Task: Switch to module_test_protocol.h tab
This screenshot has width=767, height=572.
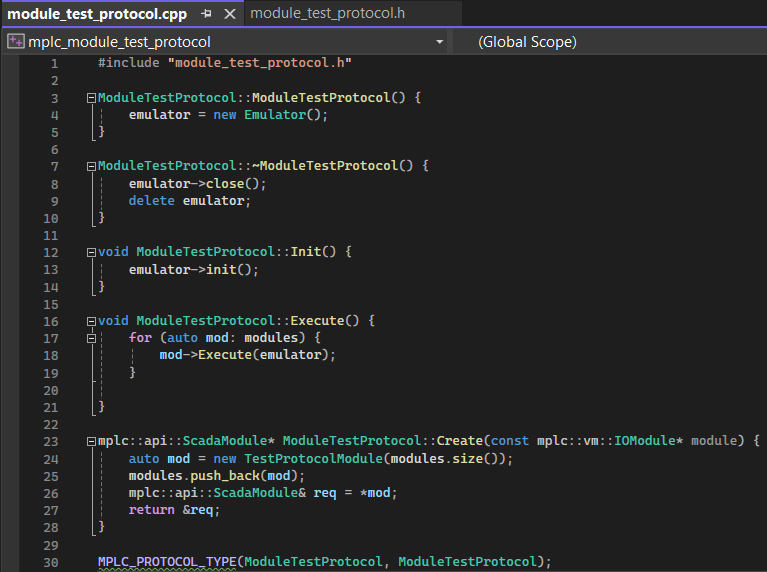Action: point(327,13)
